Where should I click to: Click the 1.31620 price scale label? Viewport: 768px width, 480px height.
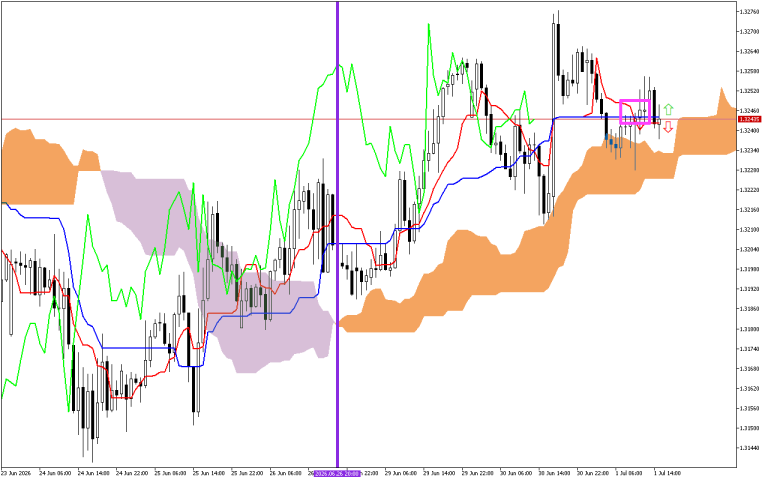(749, 389)
